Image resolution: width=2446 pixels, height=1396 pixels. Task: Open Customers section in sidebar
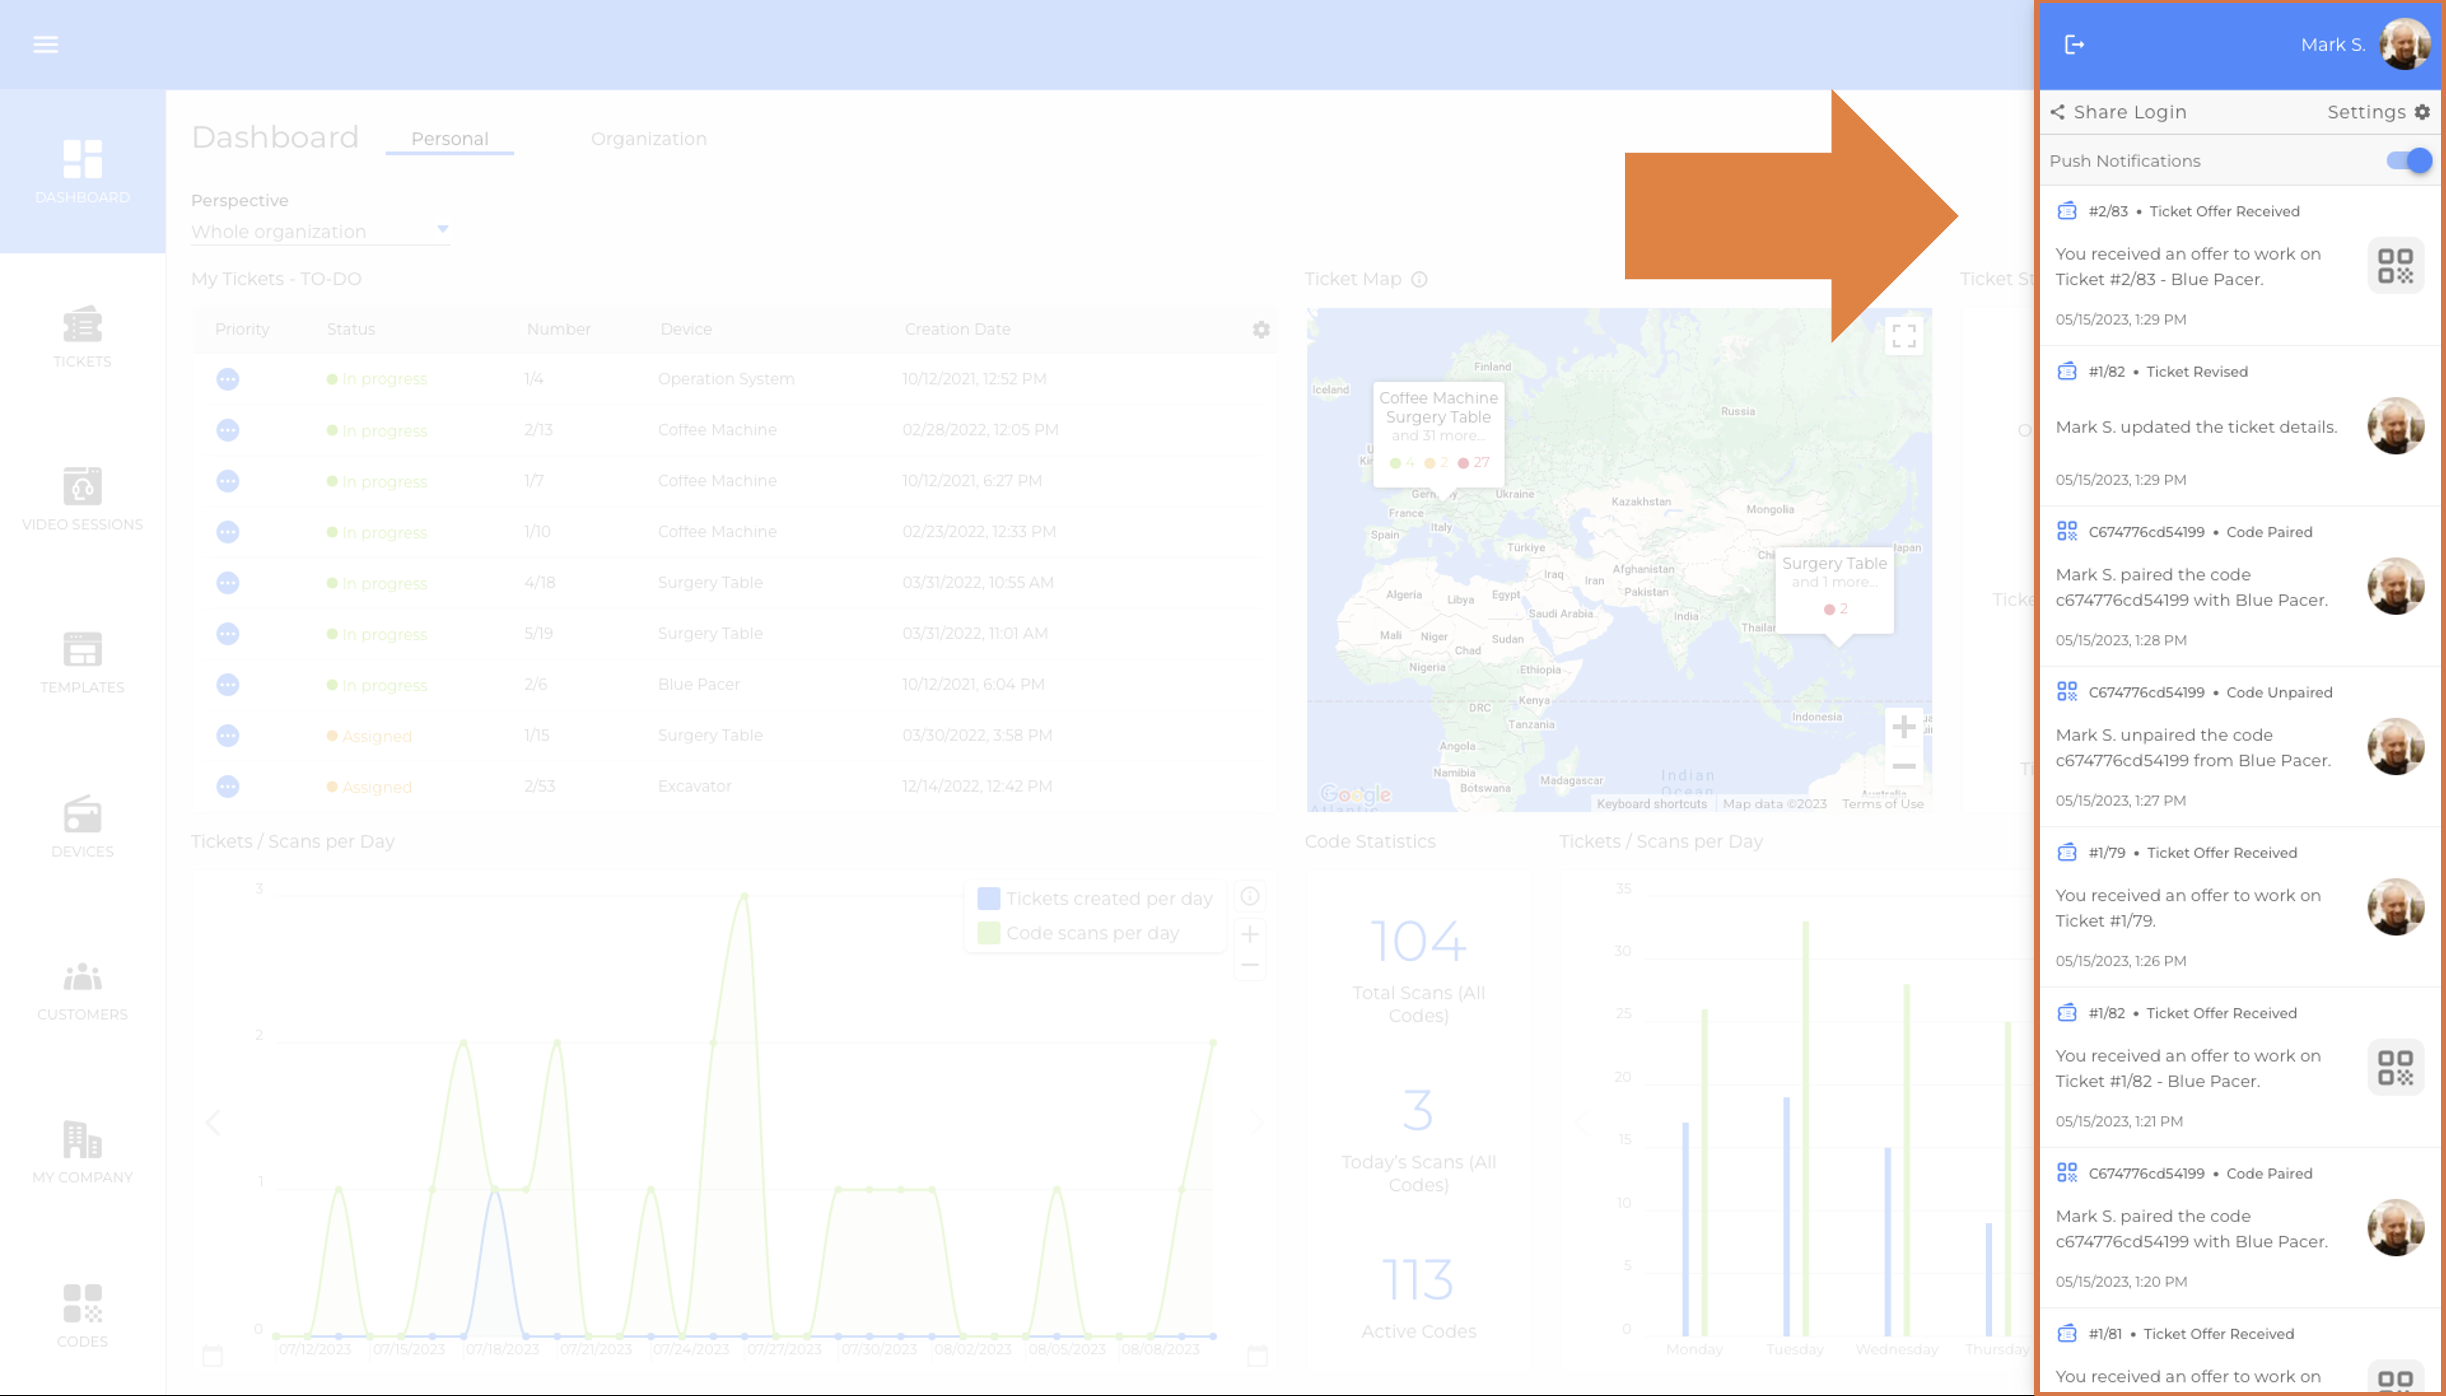82,990
